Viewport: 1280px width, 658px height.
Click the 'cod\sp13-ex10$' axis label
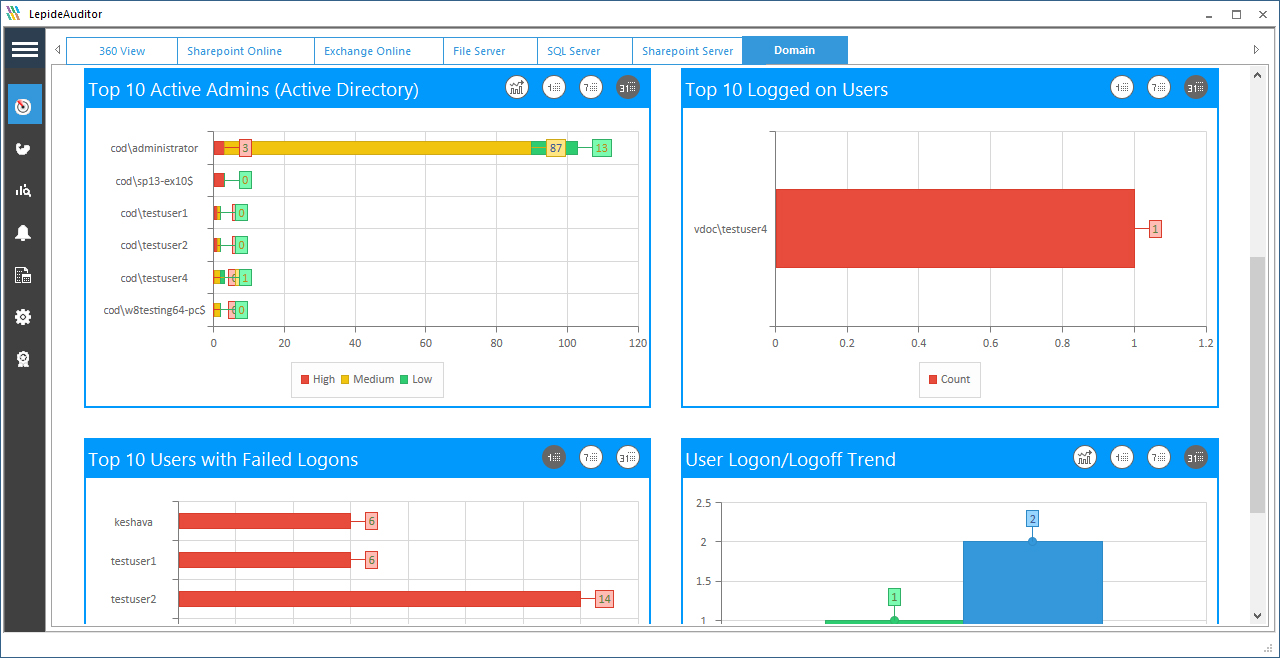[154, 181]
